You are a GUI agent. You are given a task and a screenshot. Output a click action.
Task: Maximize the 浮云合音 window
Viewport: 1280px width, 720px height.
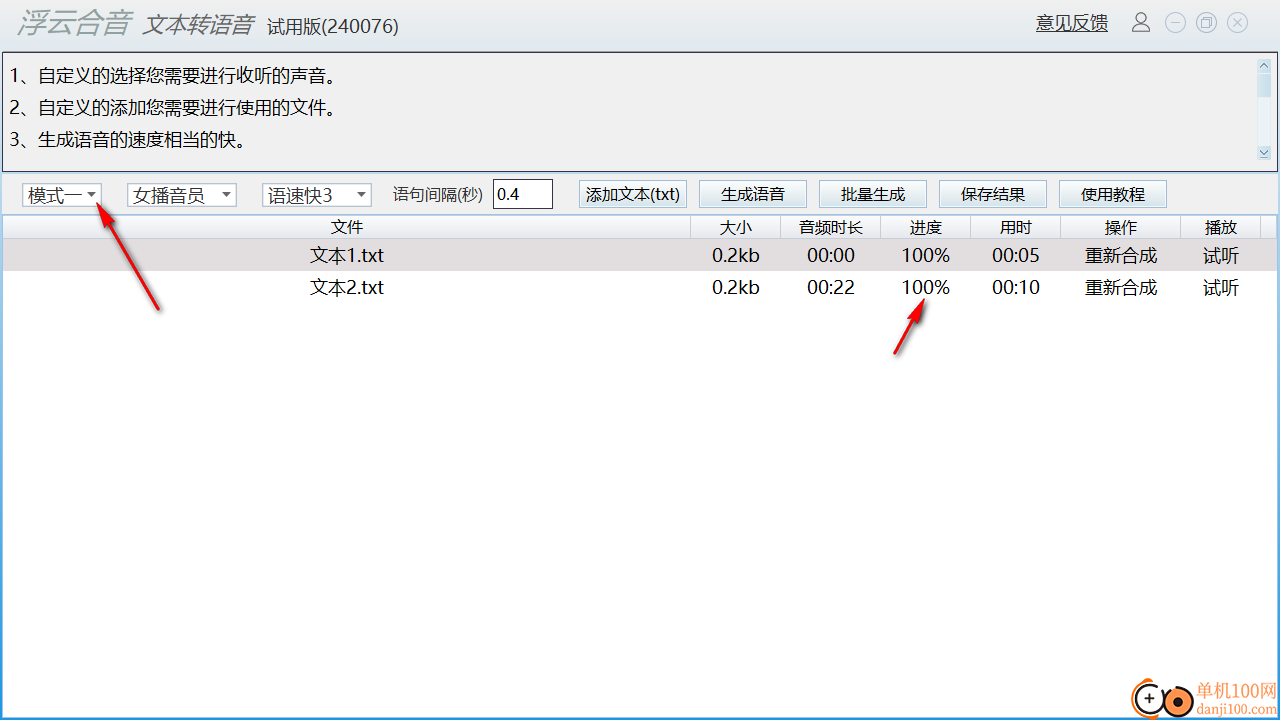click(1206, 22)
